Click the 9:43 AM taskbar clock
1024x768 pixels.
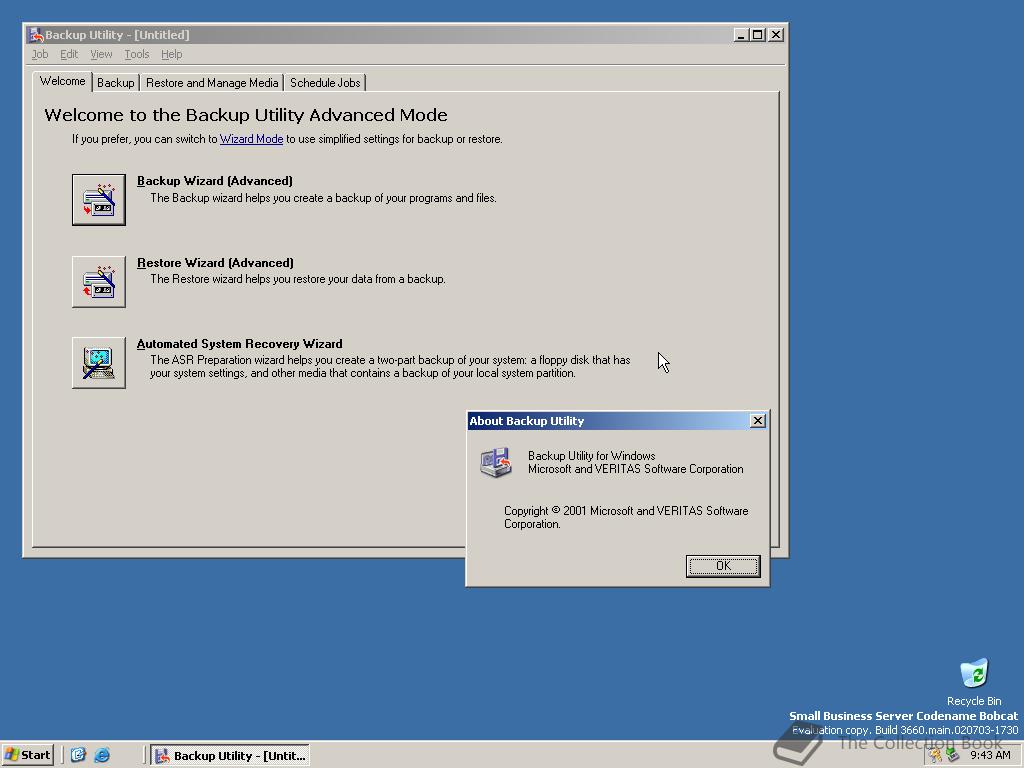pyautogui.click(x=990, y=756)
